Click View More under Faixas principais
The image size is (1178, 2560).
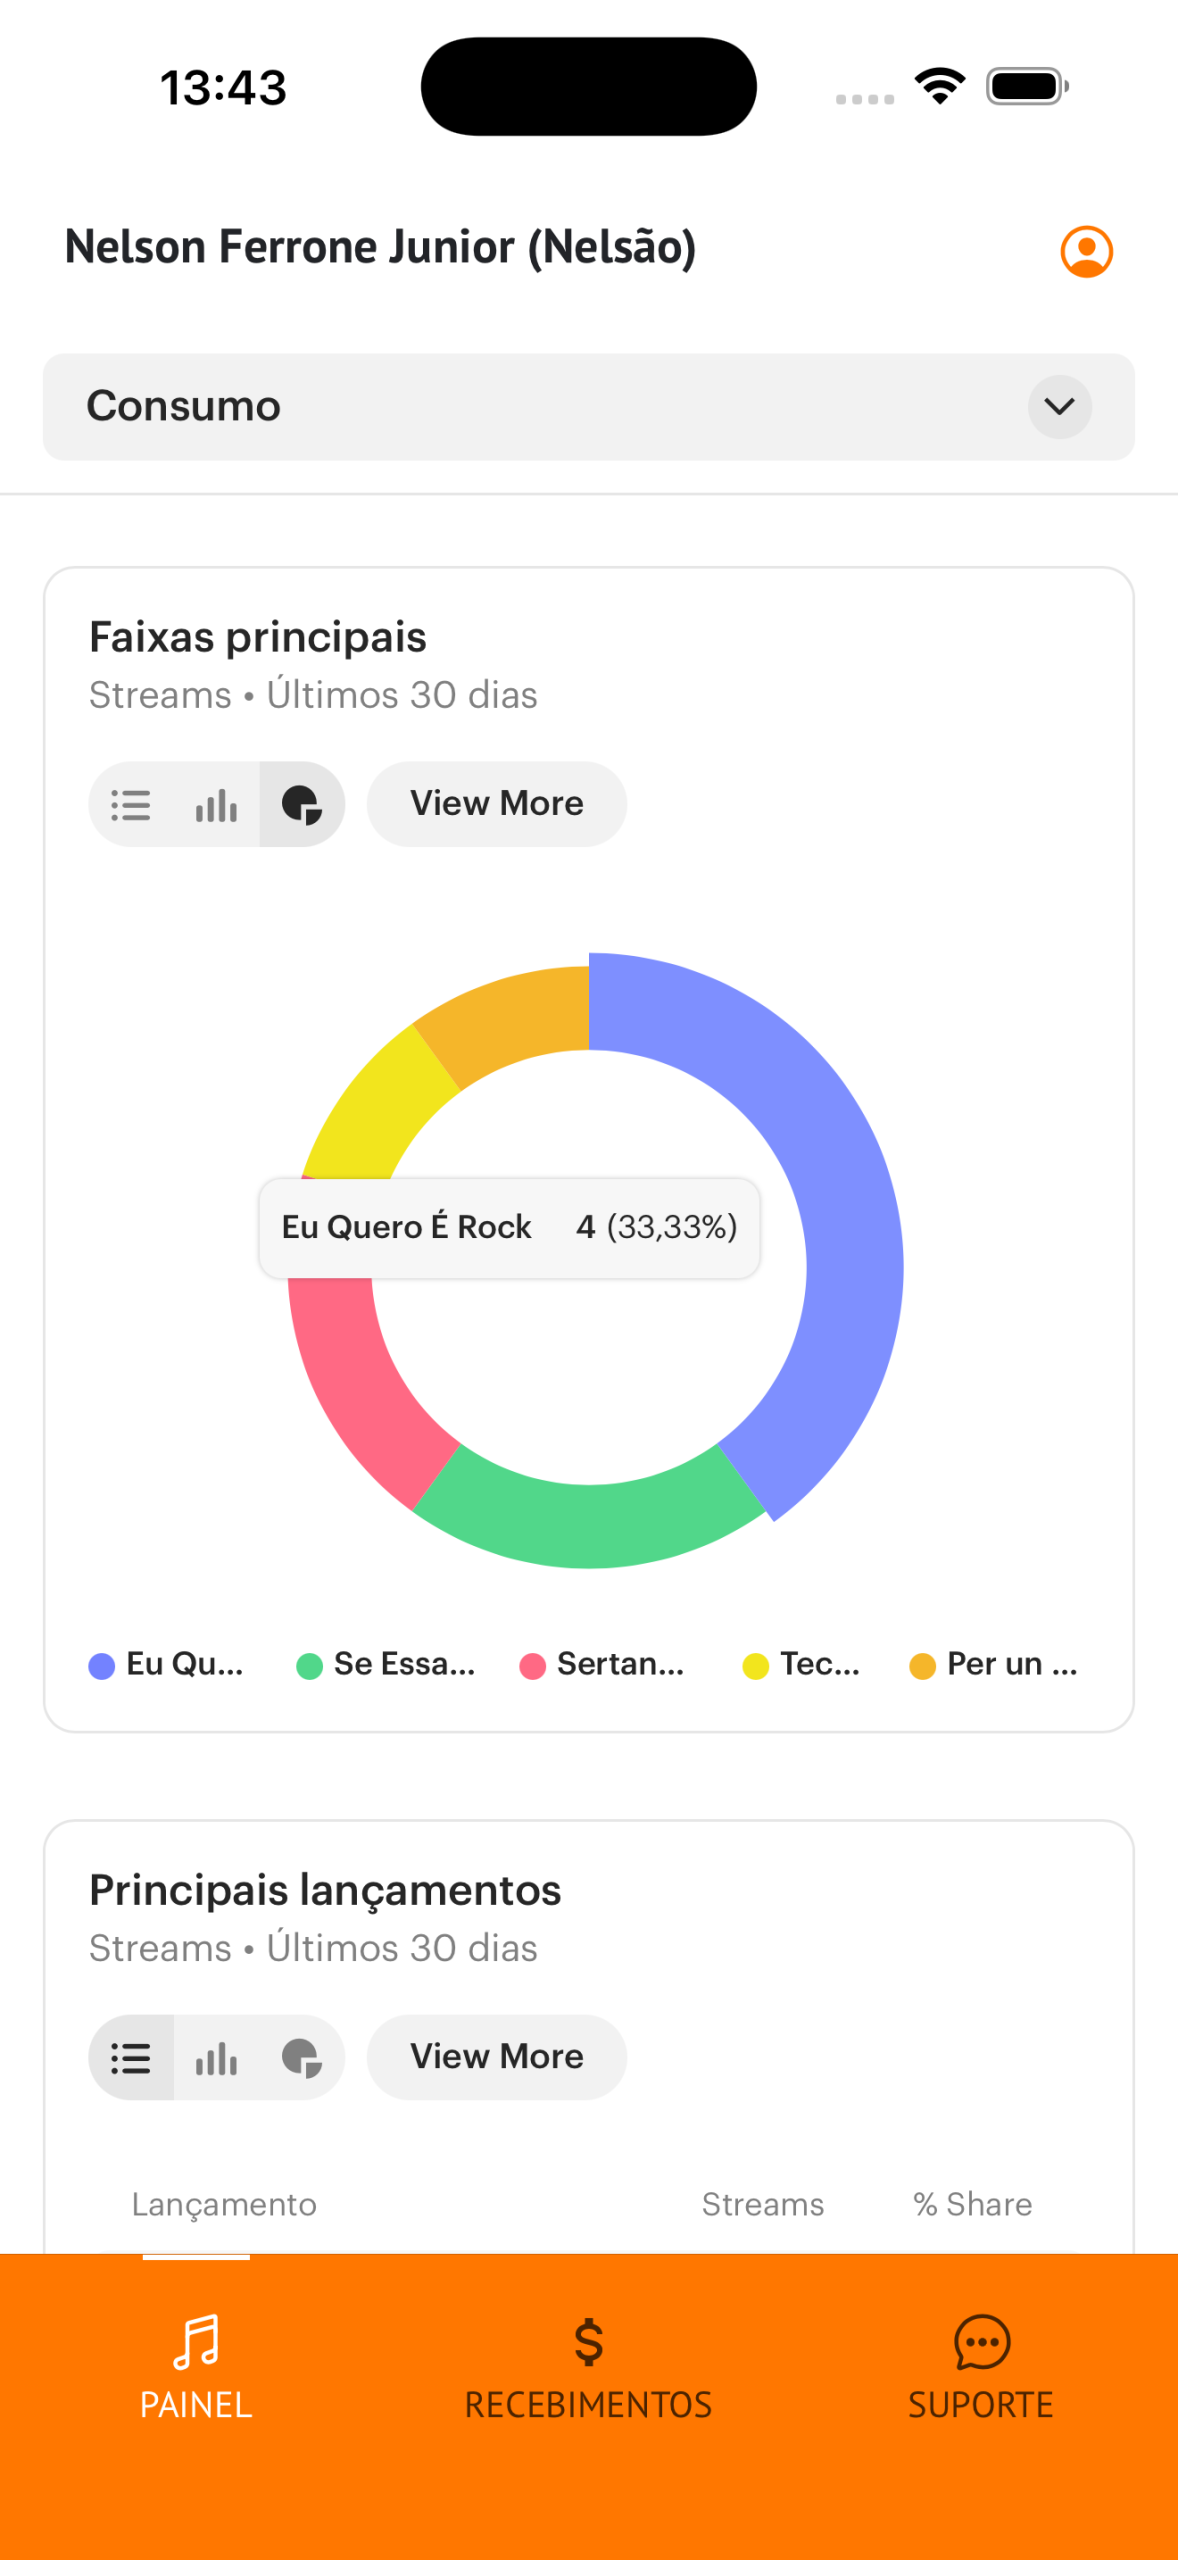point(496,805)
